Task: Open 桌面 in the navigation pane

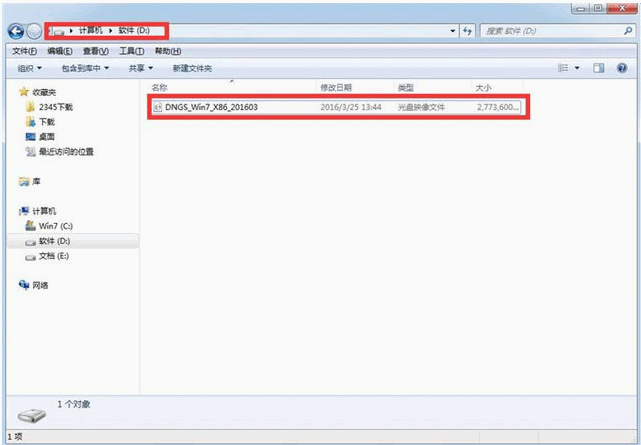Action: click(47, 136)
